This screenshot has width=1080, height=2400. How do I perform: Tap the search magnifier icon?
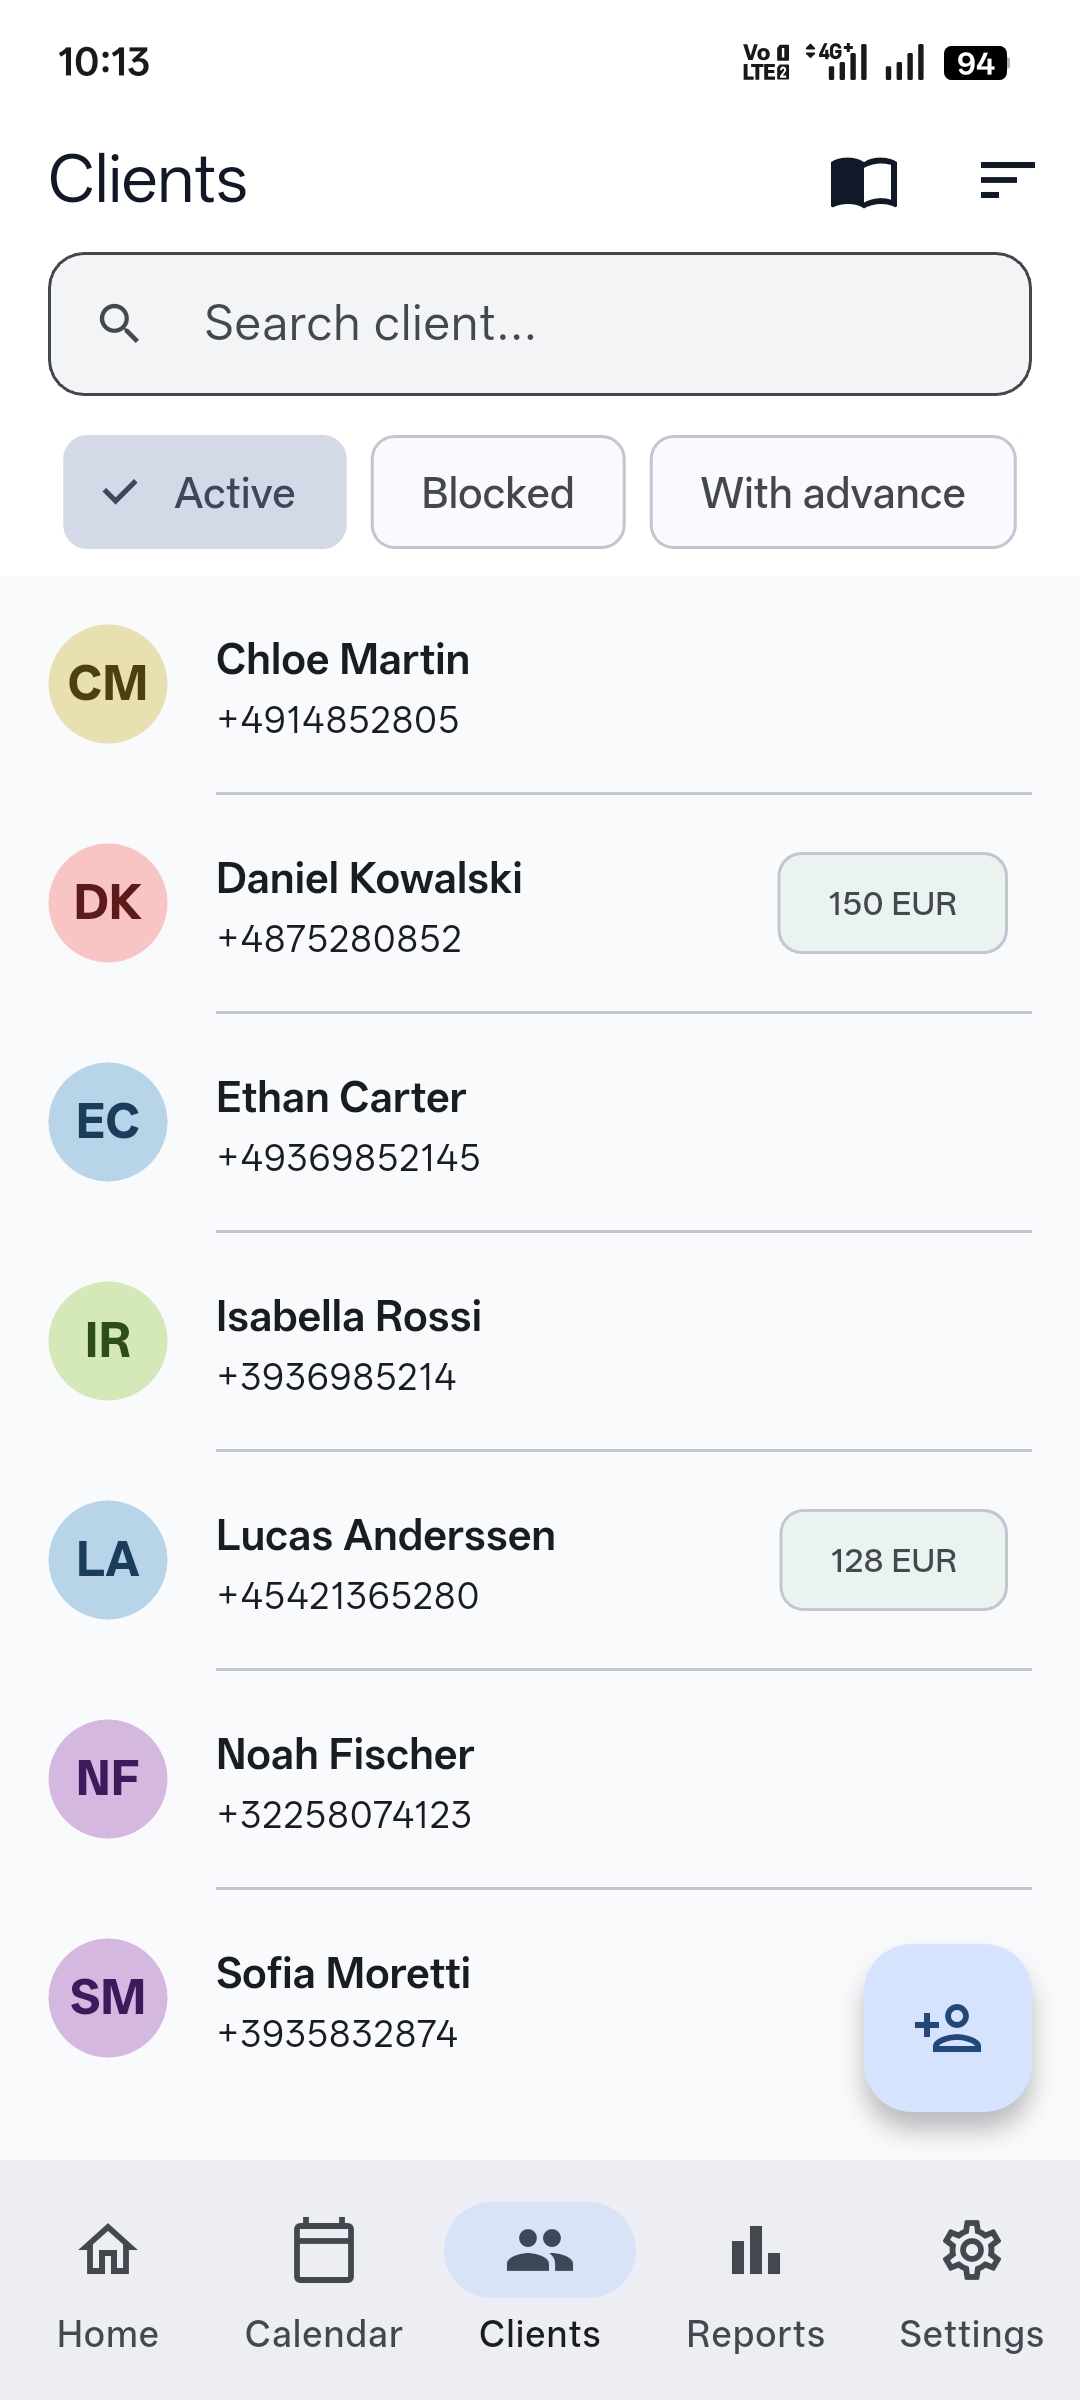coord(119,323)
